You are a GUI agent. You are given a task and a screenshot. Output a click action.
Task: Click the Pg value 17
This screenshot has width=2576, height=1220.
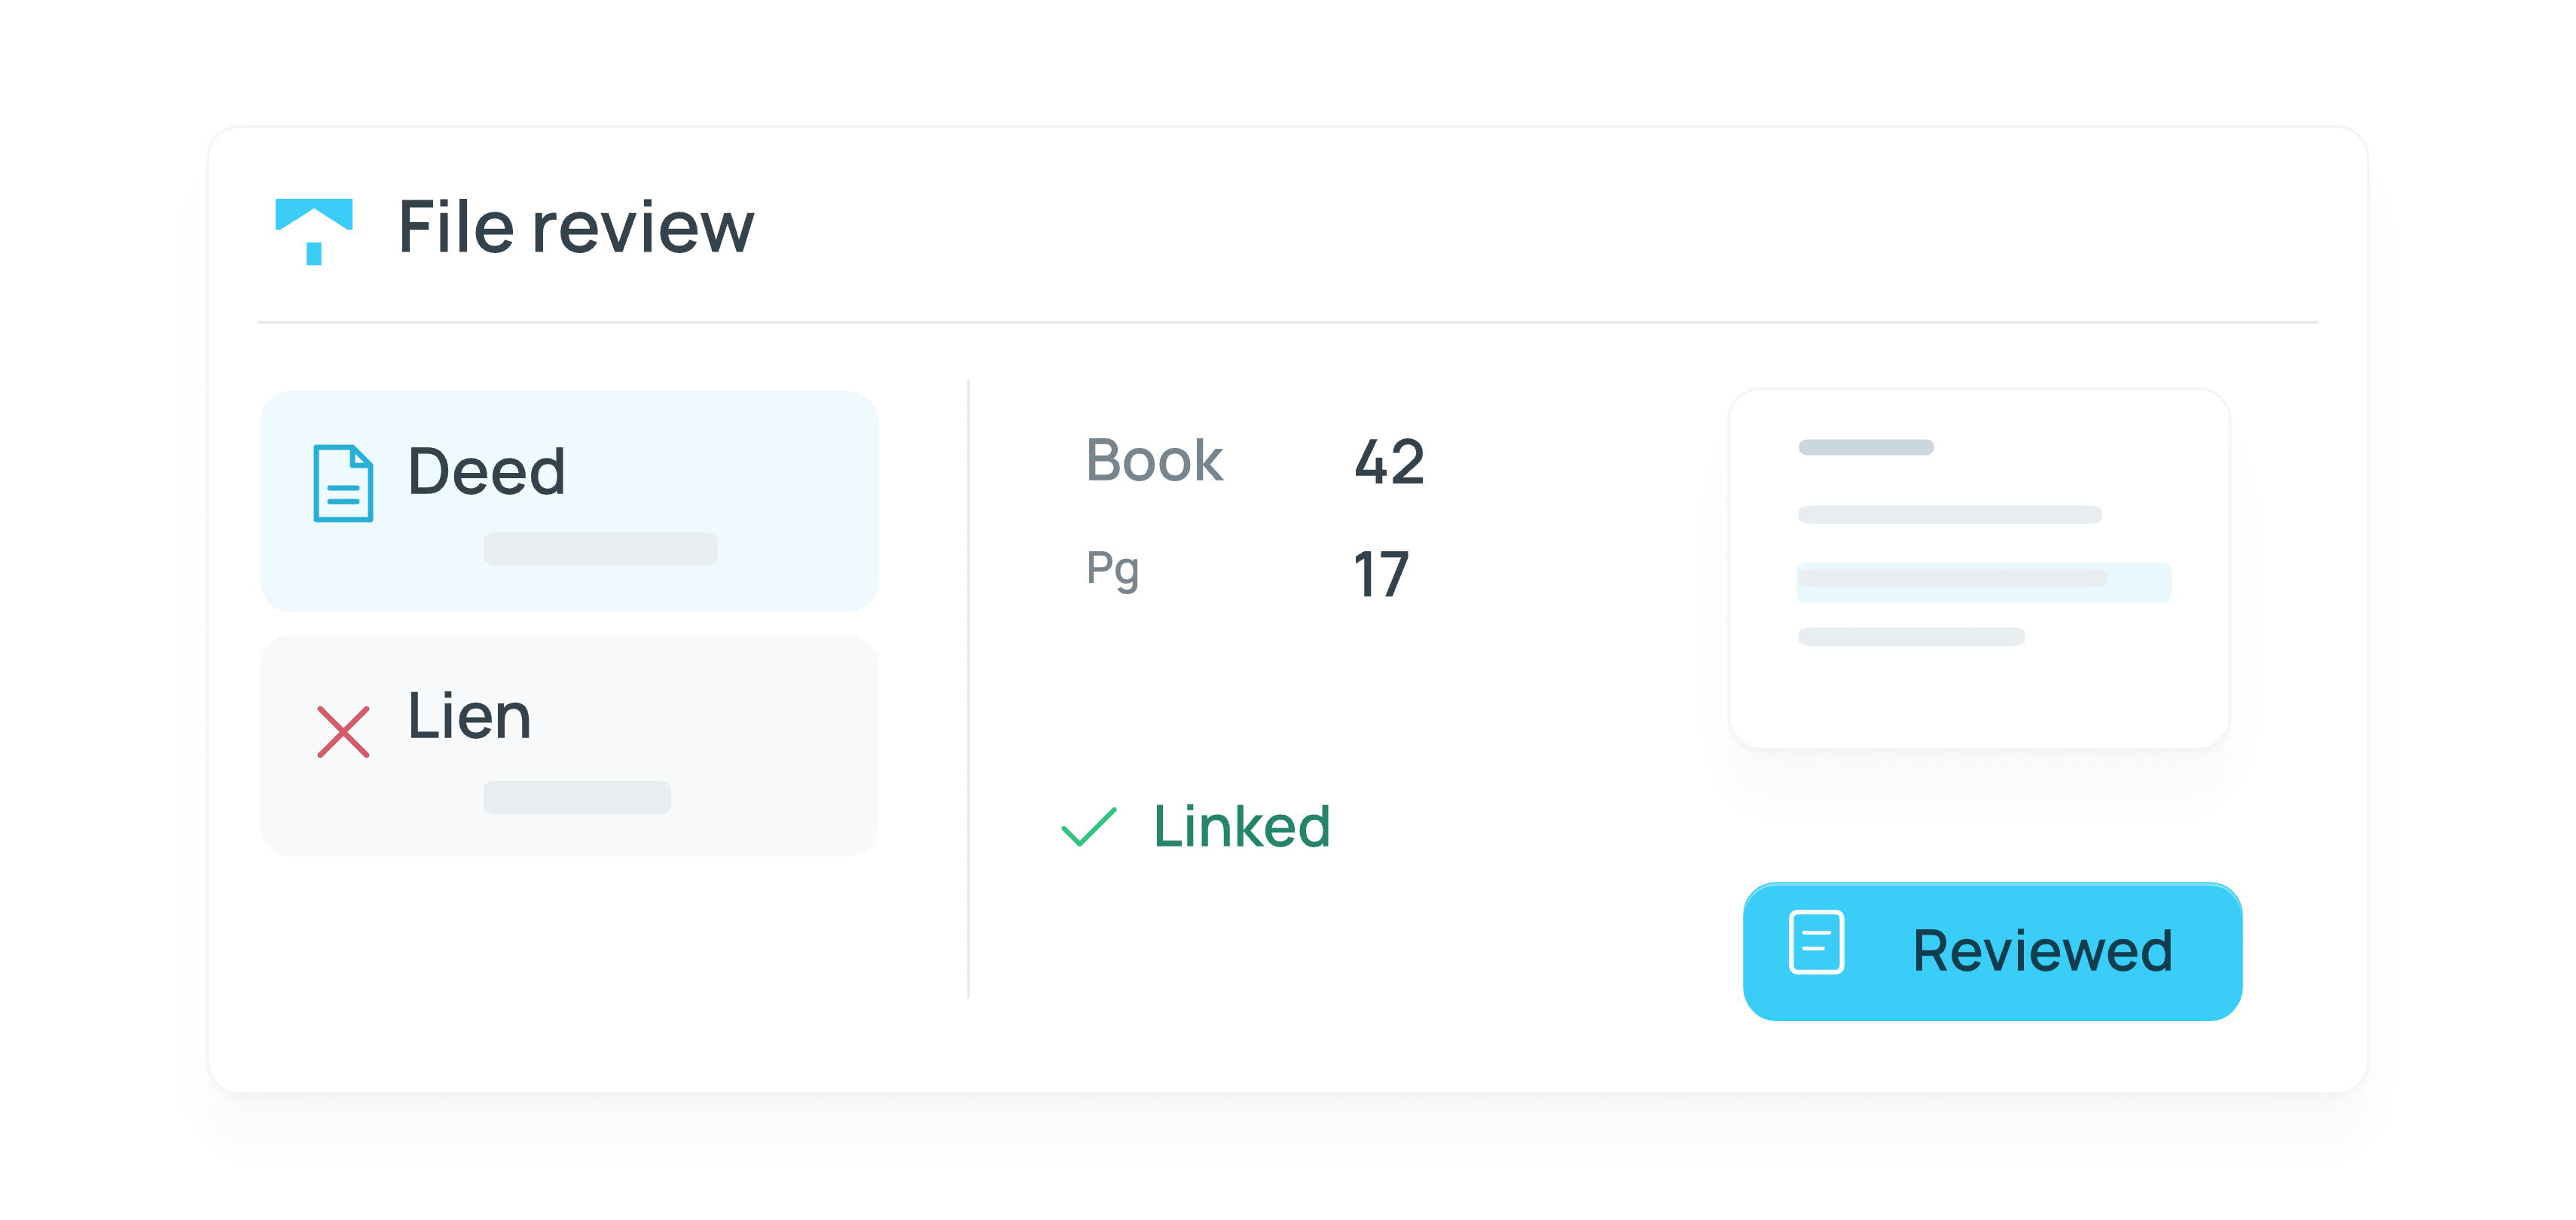coord(1380,575)
